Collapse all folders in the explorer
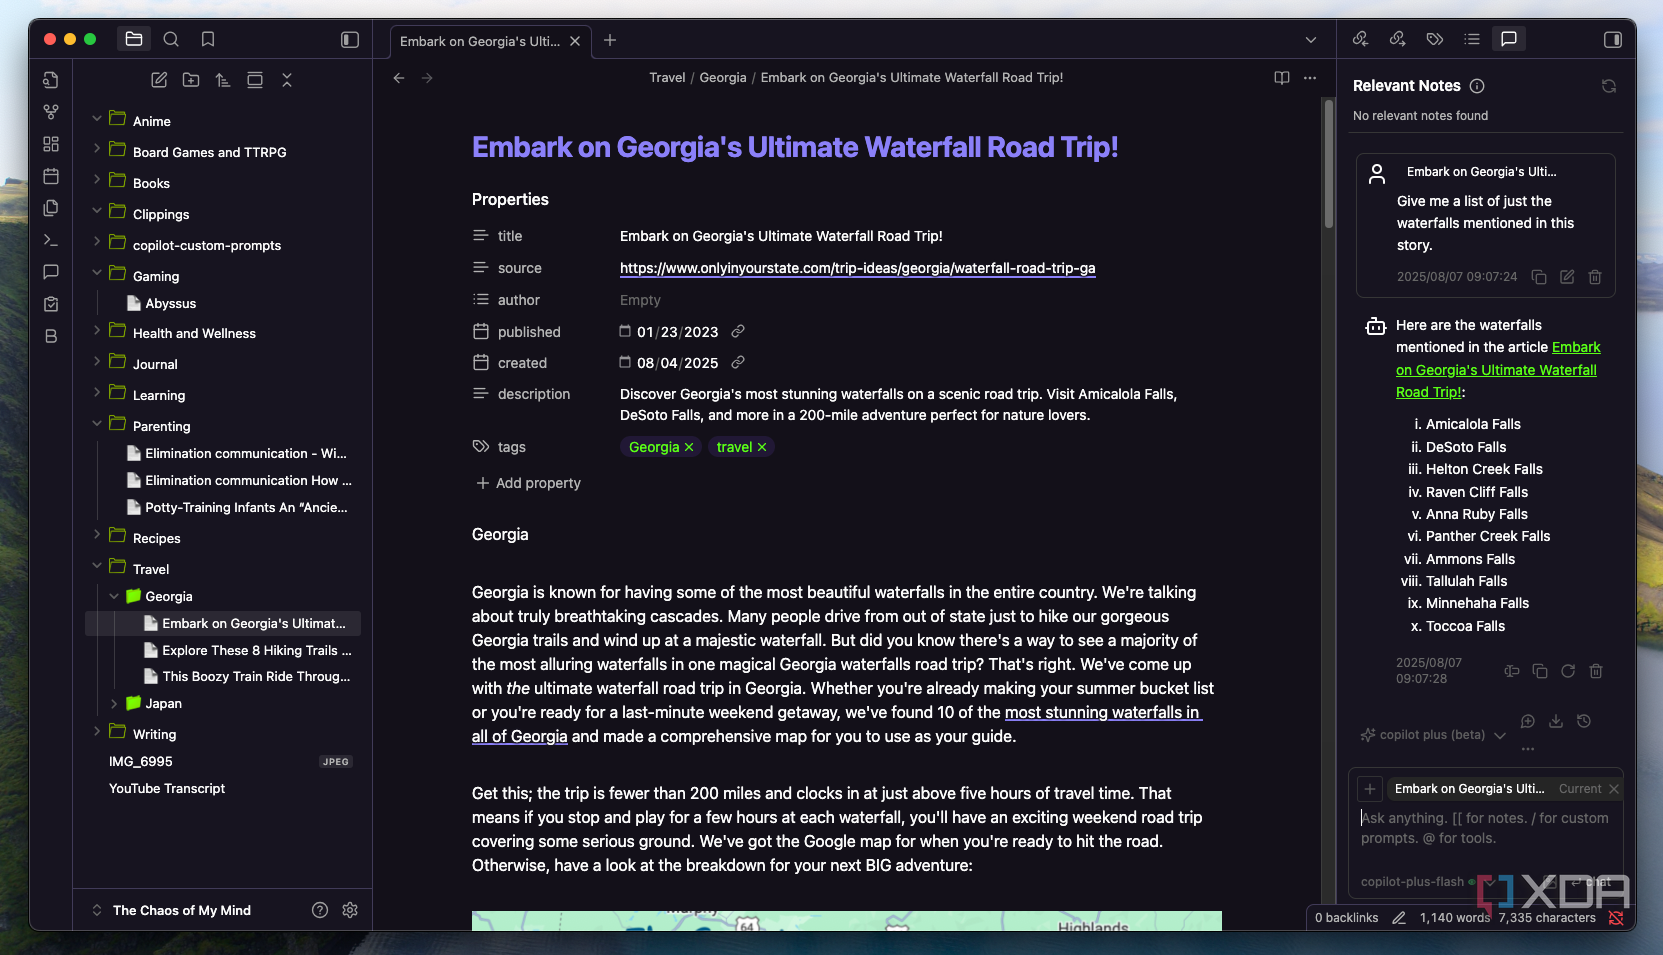This screenshot has height=955, width=1663. point(287,80)
